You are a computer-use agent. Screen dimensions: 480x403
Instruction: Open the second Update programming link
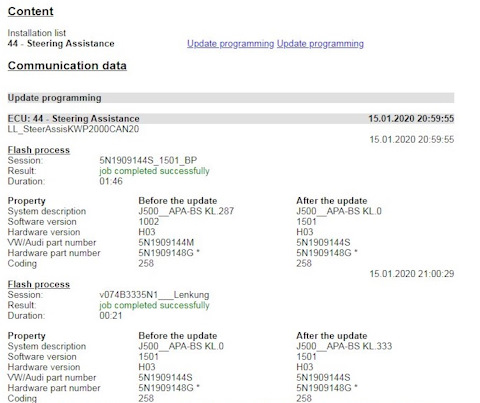pos(320,44)
